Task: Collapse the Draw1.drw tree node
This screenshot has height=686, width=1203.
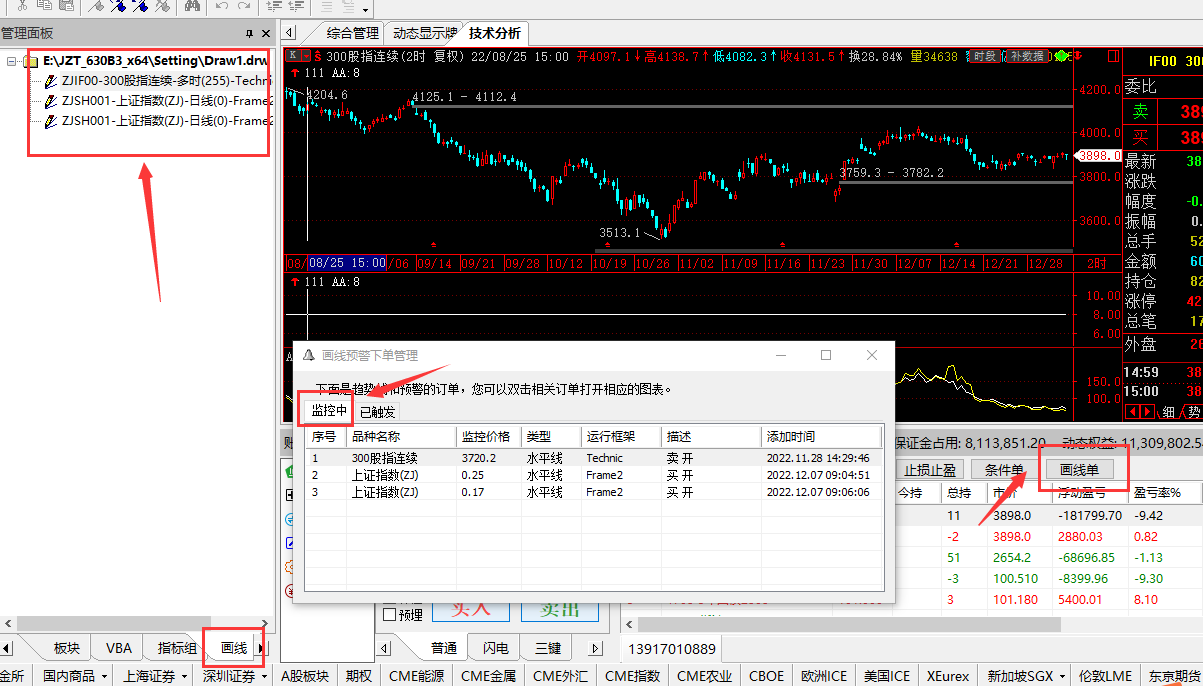Action: pyautogui.click(x=12, y=62)
